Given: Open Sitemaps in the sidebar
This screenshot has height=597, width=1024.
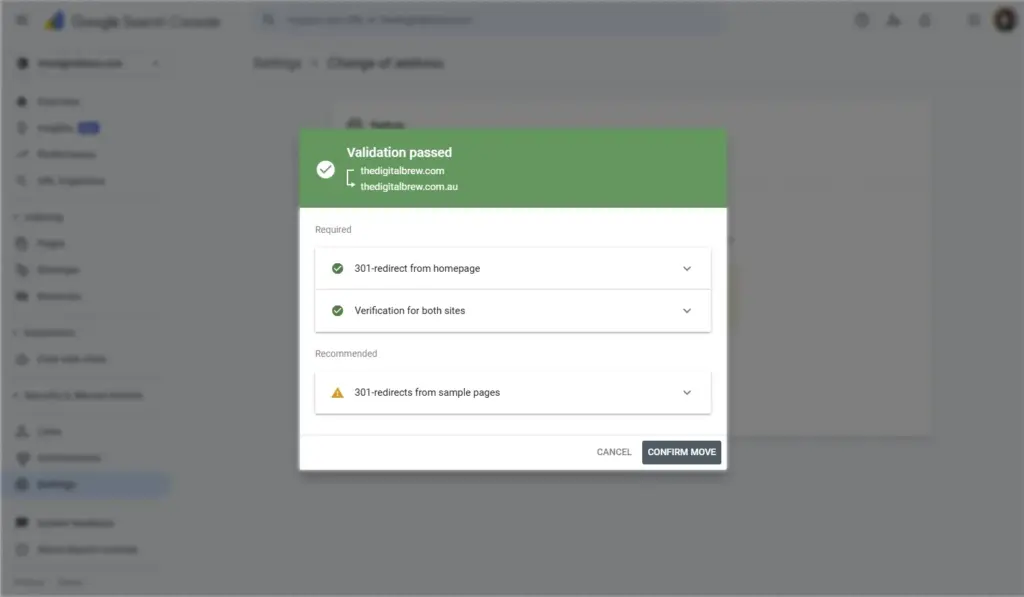Looking at the screenshot, I should pyautogui.click(x=57, y=270).
